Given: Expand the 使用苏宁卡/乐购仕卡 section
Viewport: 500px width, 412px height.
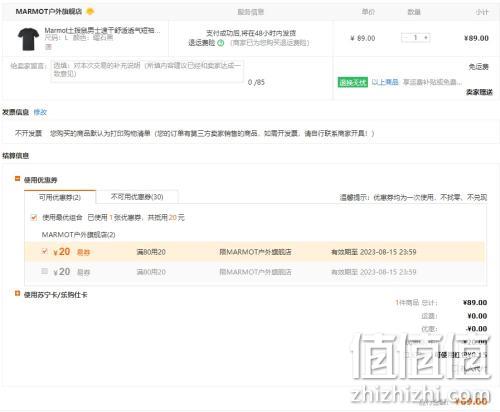Looking at the screenshot, I should [18, 293].
